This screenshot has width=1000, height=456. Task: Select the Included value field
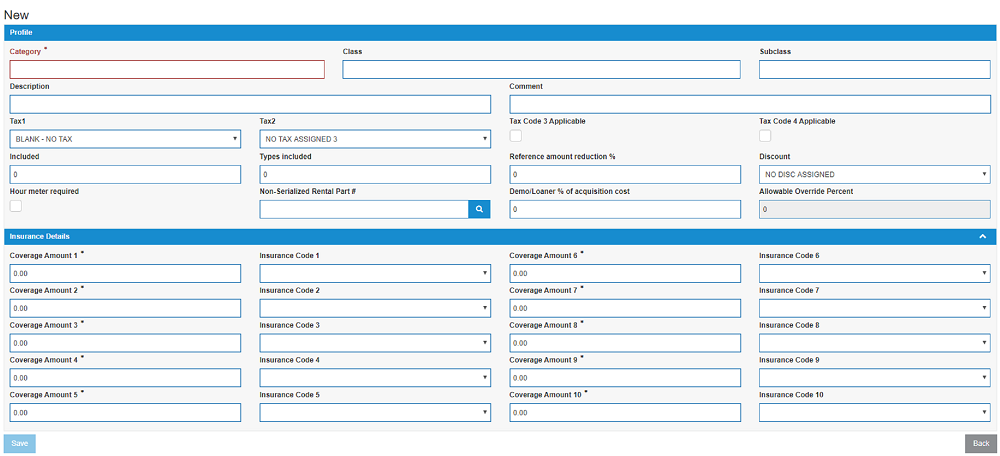126,174
